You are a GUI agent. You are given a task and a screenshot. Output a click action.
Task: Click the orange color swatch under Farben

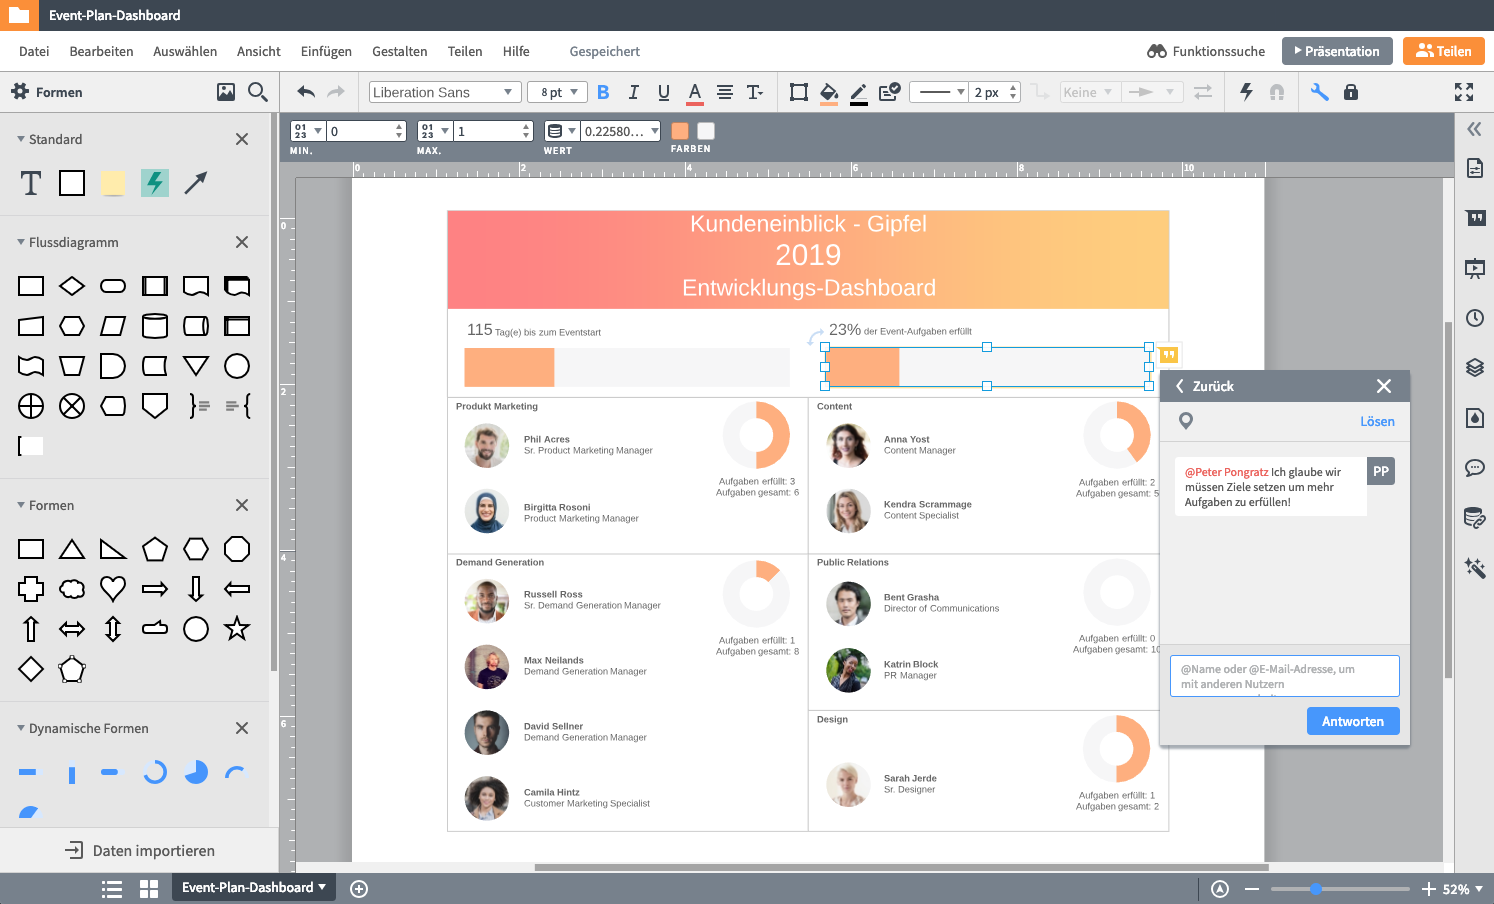pyautogui.click(x=680, y=131)
